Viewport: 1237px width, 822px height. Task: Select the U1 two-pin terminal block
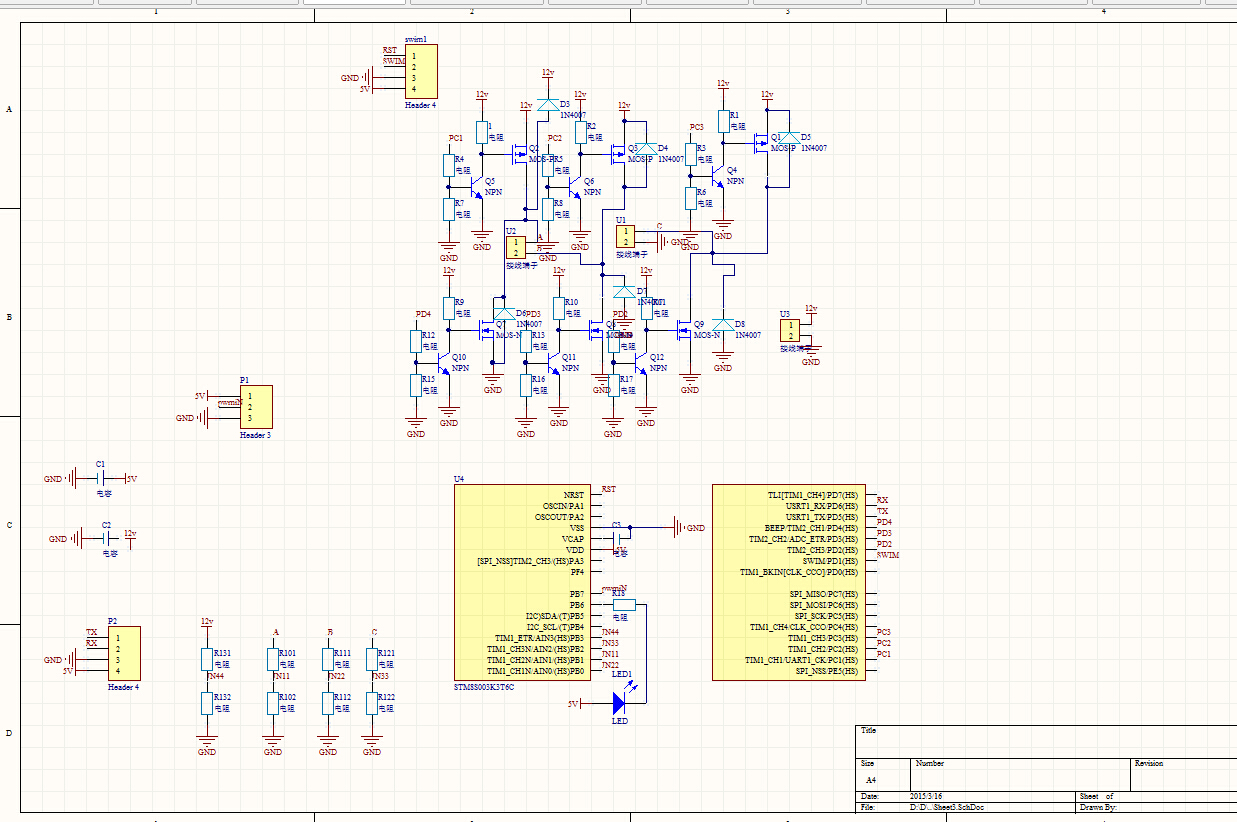pyautogui.click(x=625, y=236)
